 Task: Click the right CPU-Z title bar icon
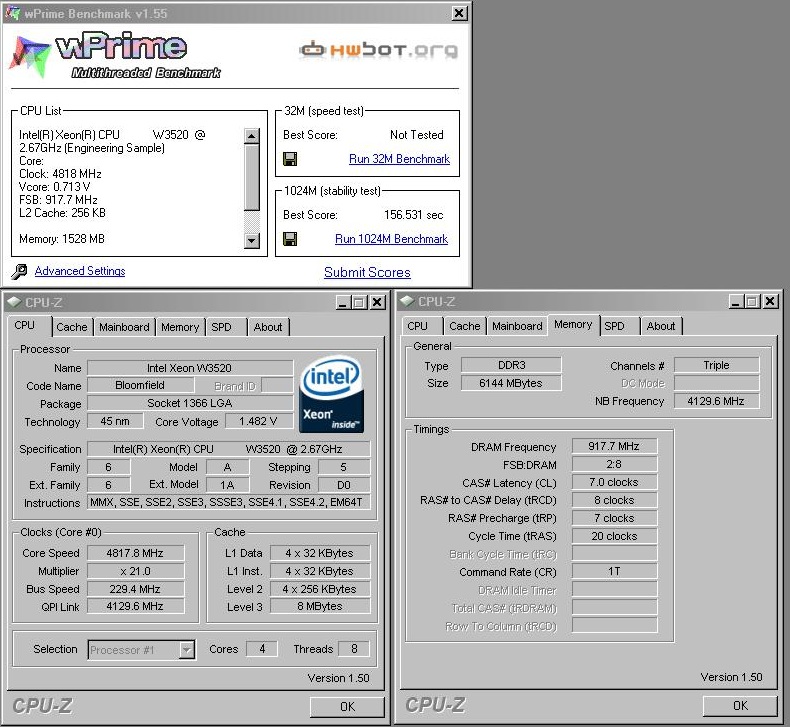pyautogui.click(x=407, y=301)
